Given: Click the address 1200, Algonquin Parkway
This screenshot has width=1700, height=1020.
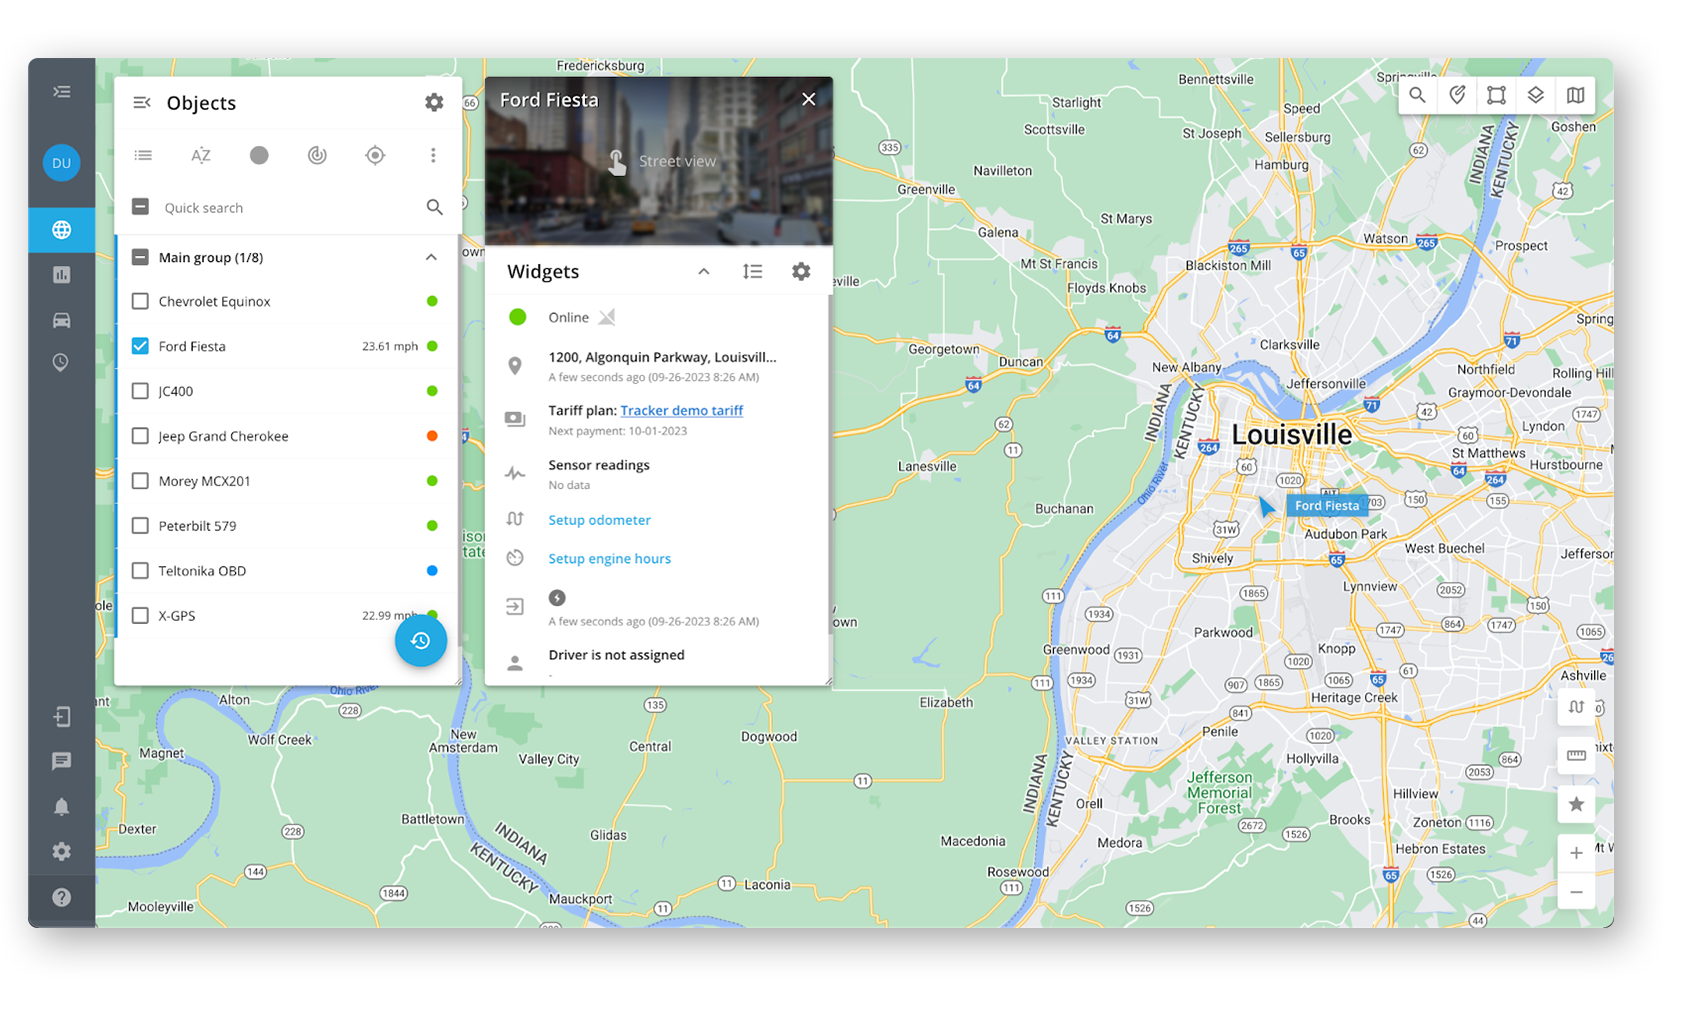Looking at the screenshot, I should point(662,357).
